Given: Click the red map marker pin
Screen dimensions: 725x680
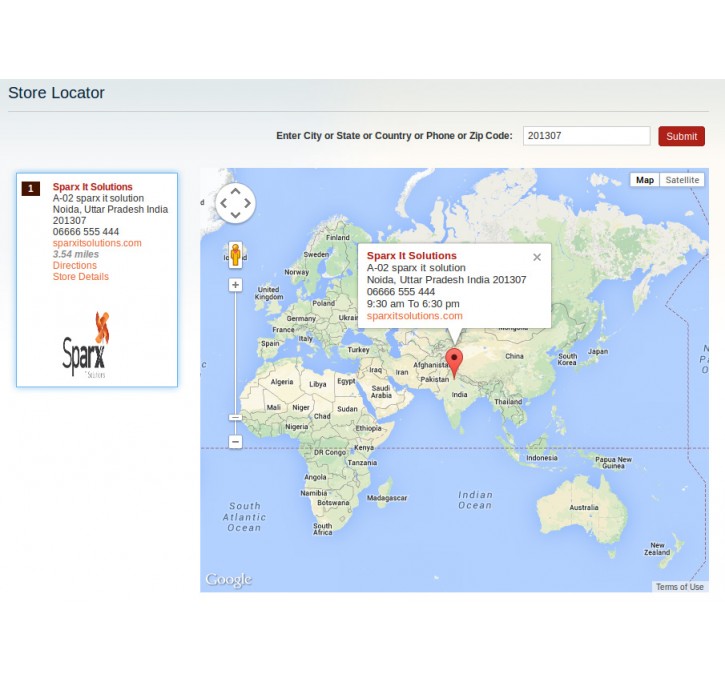Looking at the screenshot, I should [x=454, y=364].
